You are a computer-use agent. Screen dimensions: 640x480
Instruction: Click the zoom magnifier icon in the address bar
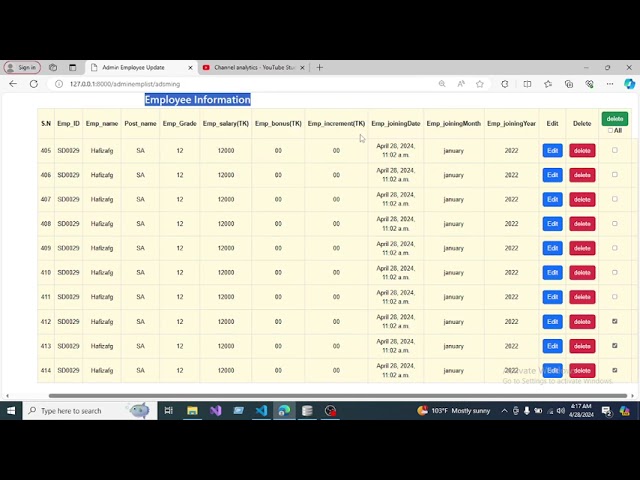[x=442, y=84]
